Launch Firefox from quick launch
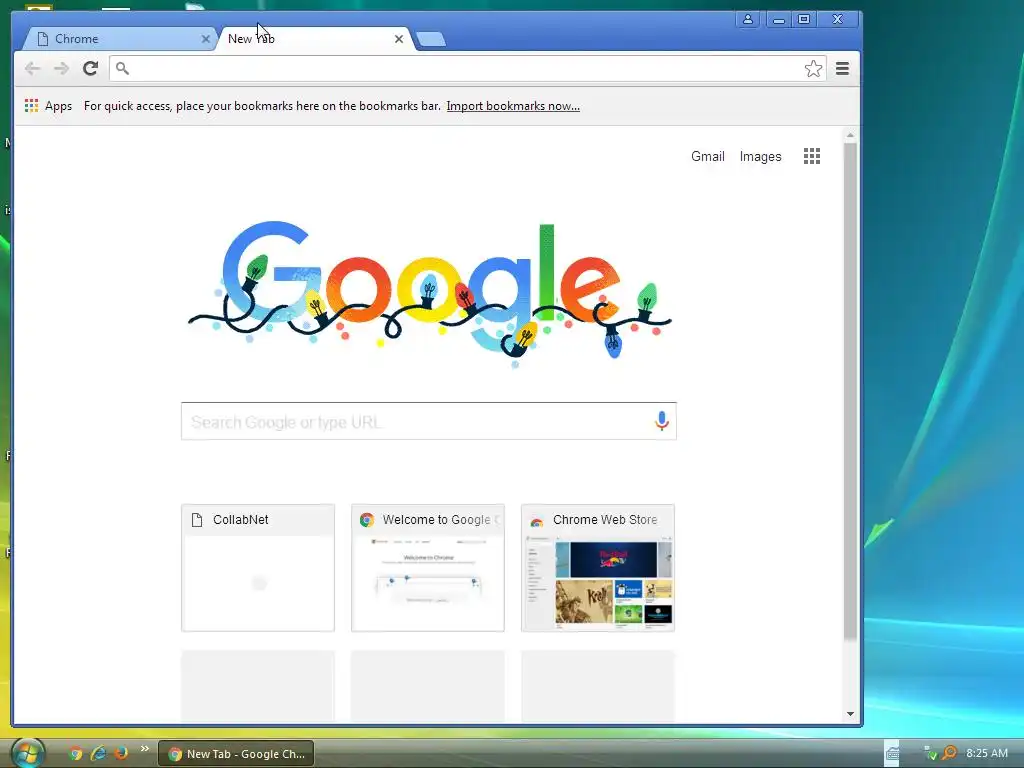The image size is (1024, 768). tap(121, 753)
